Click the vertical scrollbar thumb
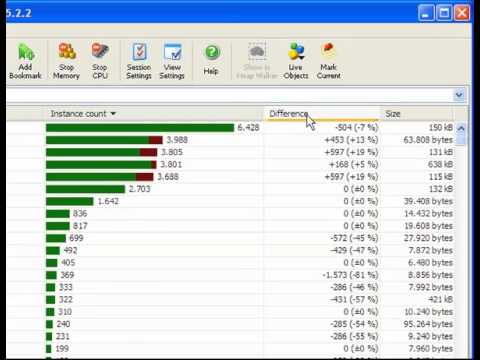The image size is (480, 360). (x=461, y=139)
